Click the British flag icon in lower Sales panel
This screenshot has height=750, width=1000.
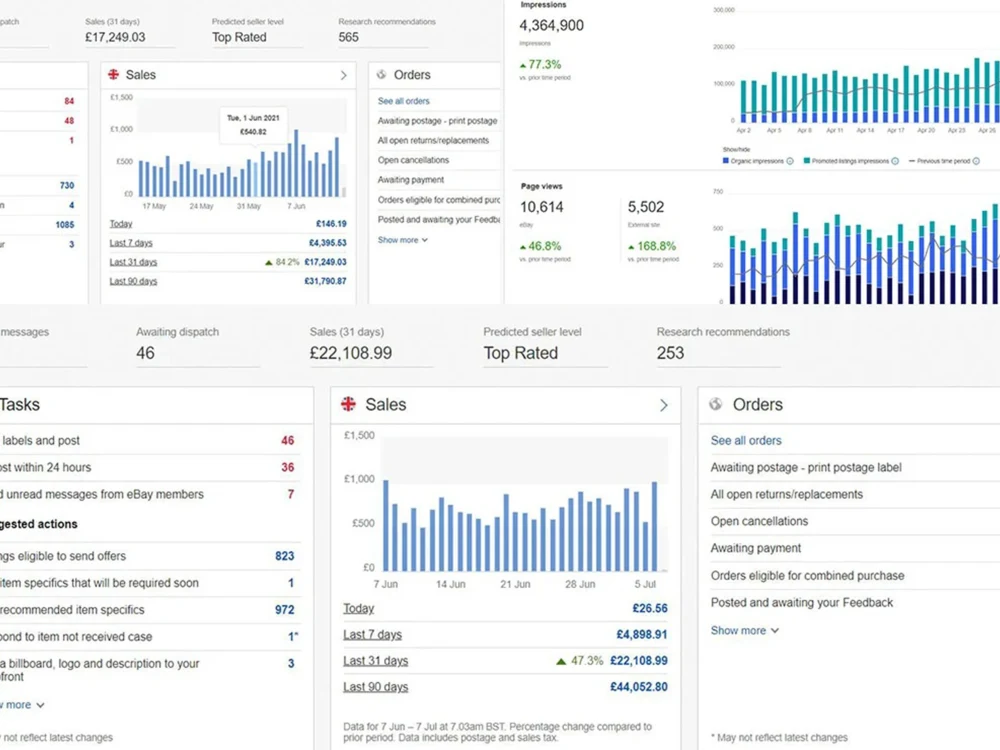point(348,405)
